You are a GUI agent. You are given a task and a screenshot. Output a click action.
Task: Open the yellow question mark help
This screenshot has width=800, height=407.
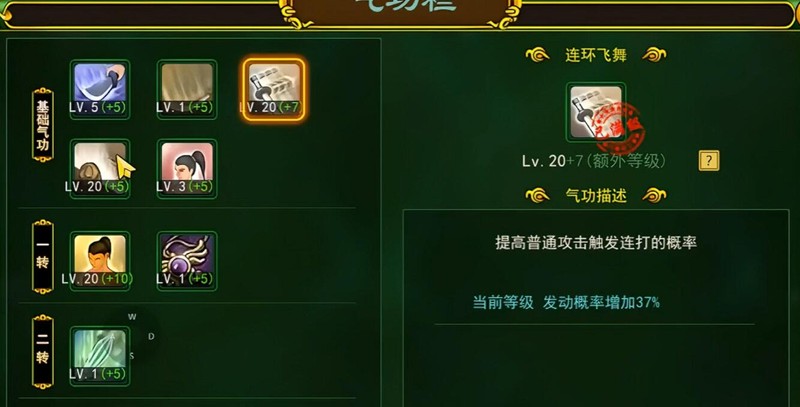point(709,161)
